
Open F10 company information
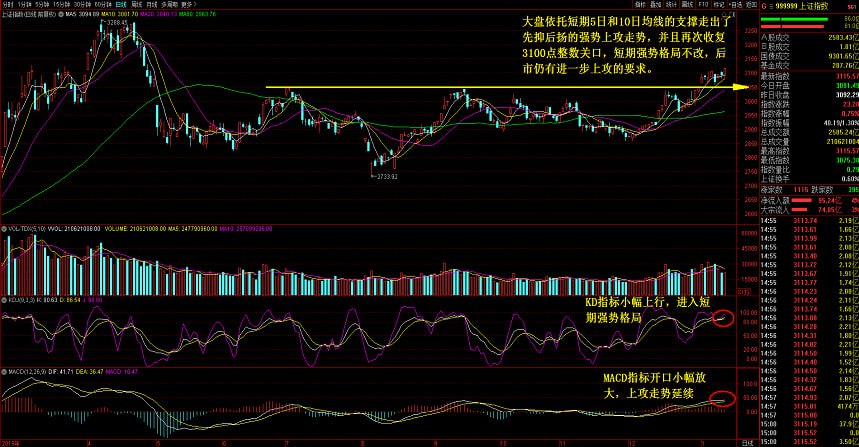[x=703, y=4]
